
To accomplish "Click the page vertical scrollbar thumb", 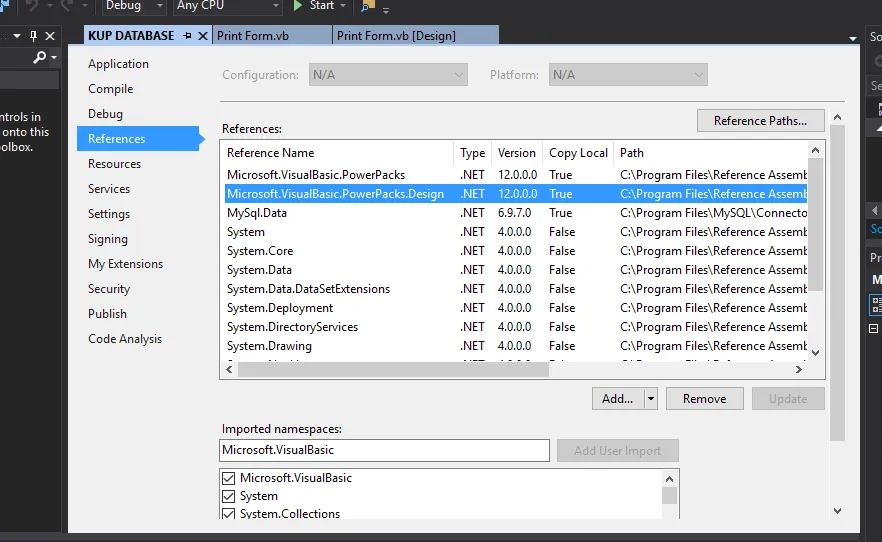I will click(838, 283).
